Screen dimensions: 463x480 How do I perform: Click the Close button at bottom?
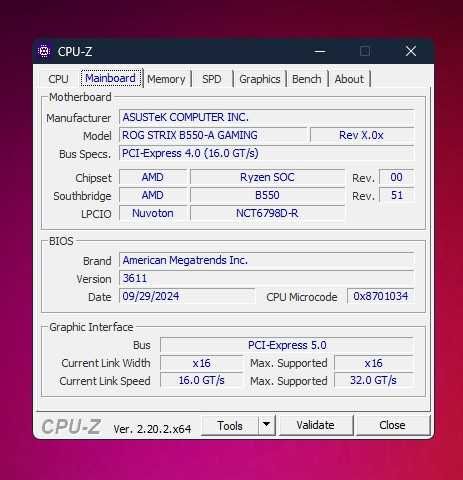pyautogui.click(x=392, y=425)
